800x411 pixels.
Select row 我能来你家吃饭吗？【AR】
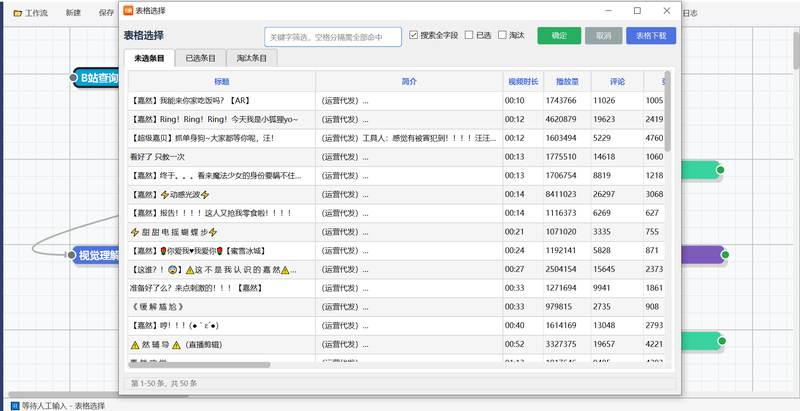pos(396,100)
